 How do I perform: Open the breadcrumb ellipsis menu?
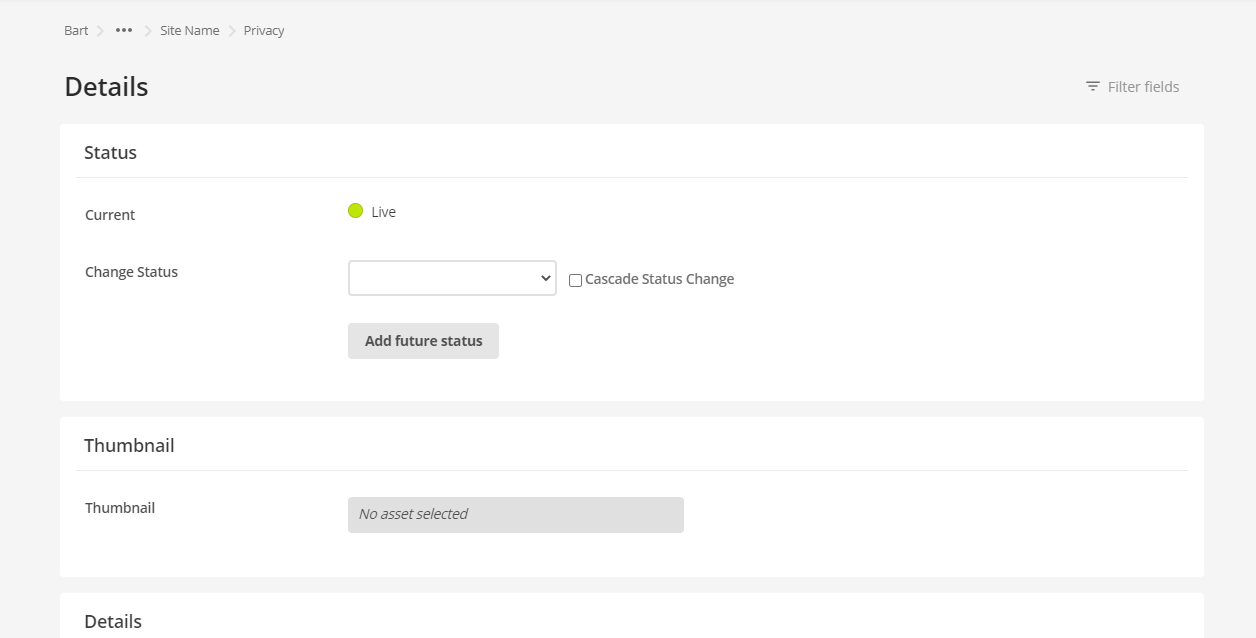124,30
